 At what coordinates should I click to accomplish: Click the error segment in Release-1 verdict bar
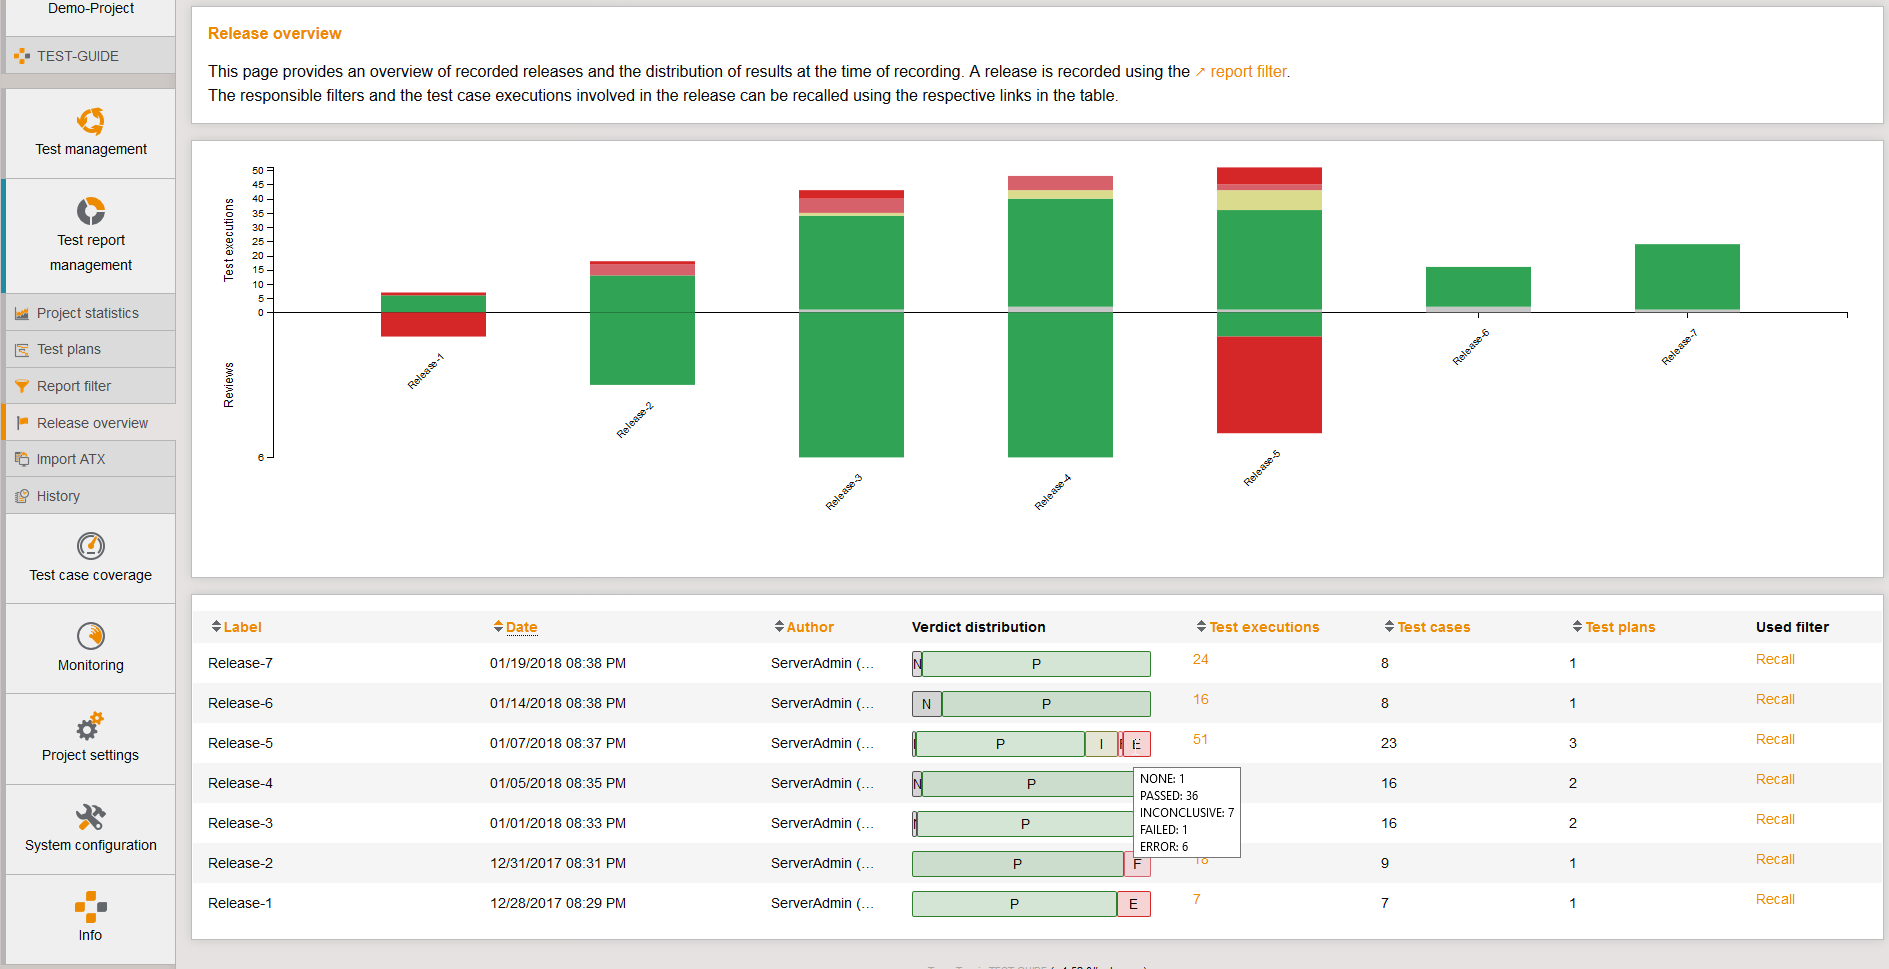point(1133,904)
